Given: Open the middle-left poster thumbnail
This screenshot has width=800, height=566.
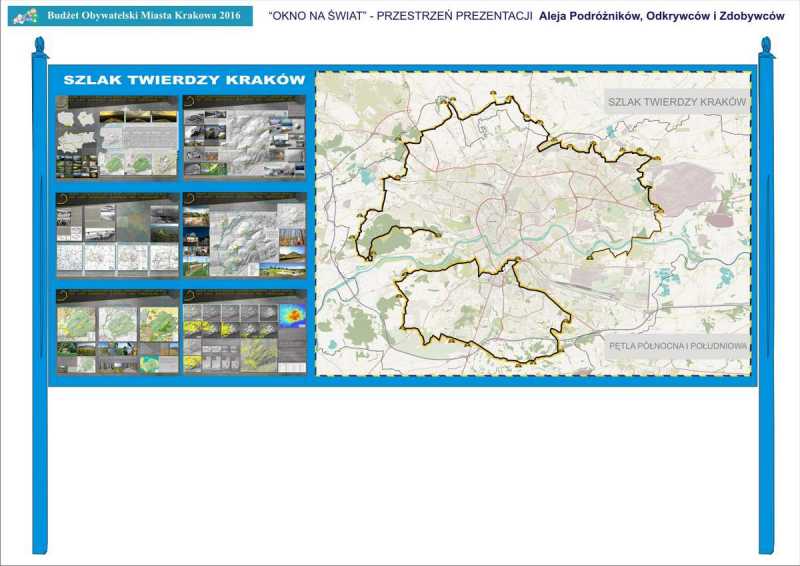Looking at the screenshot, I should click(117, 234).
